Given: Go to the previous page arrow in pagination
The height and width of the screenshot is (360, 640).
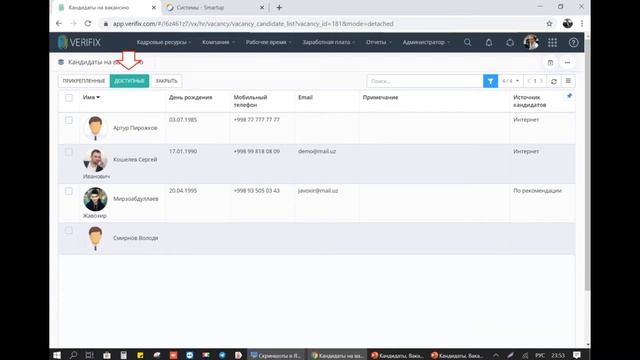Looking at the screenshot, I should pos(529,81).
